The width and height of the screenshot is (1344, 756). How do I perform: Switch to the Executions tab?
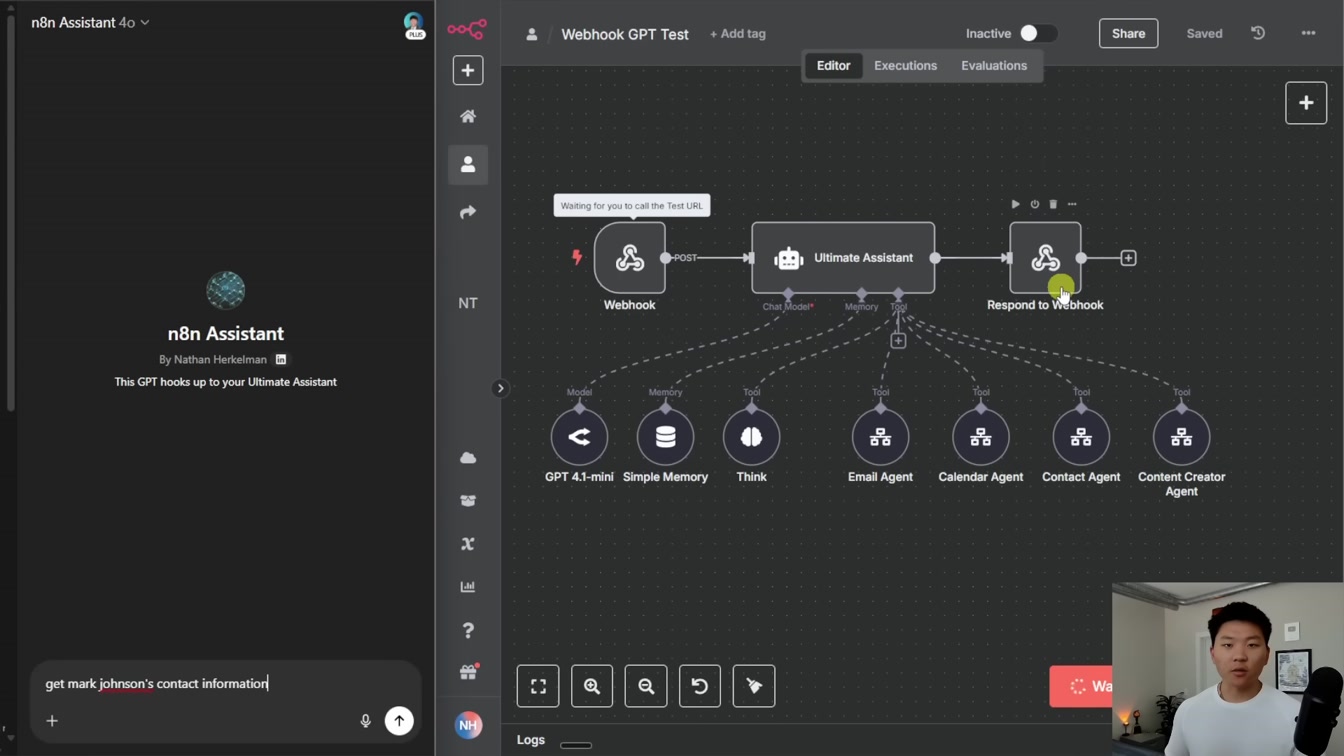point(905,66)
